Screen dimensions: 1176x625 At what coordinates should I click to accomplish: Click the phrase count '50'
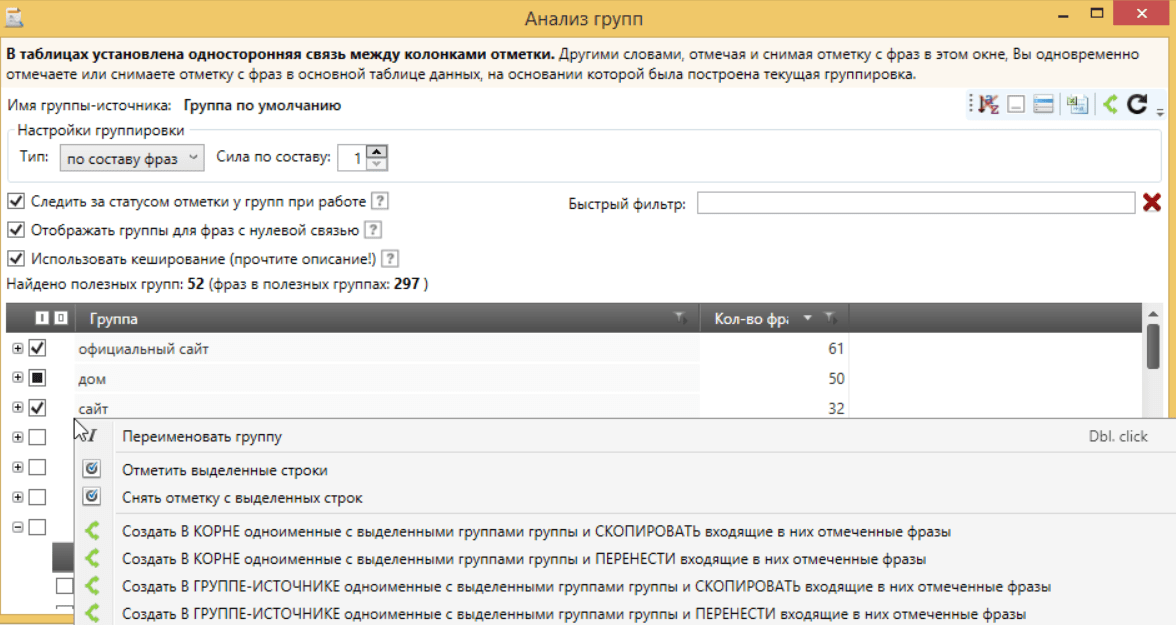click(x=836, y=379)
